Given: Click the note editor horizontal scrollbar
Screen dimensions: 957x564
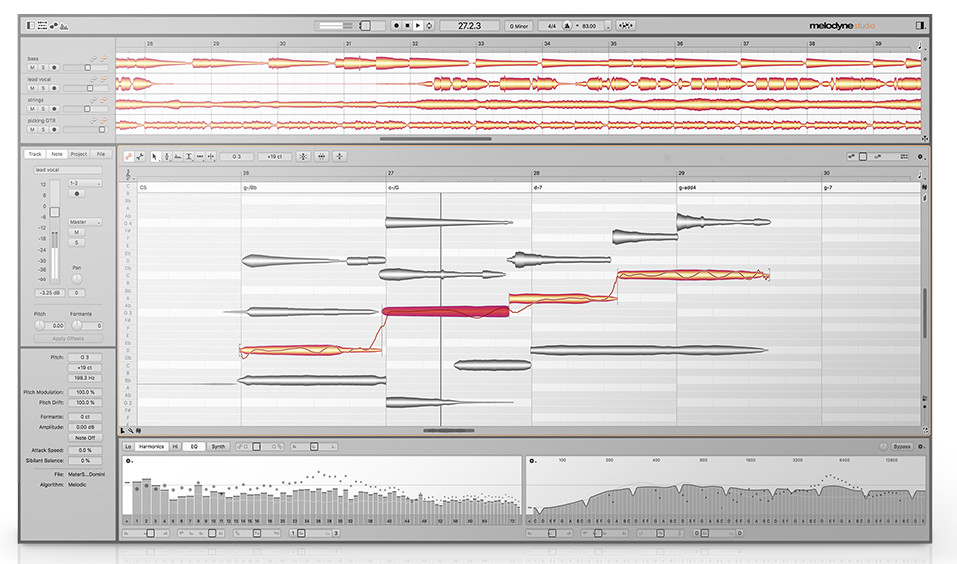Looking at the screenshot, I should [x=449, y=430].
